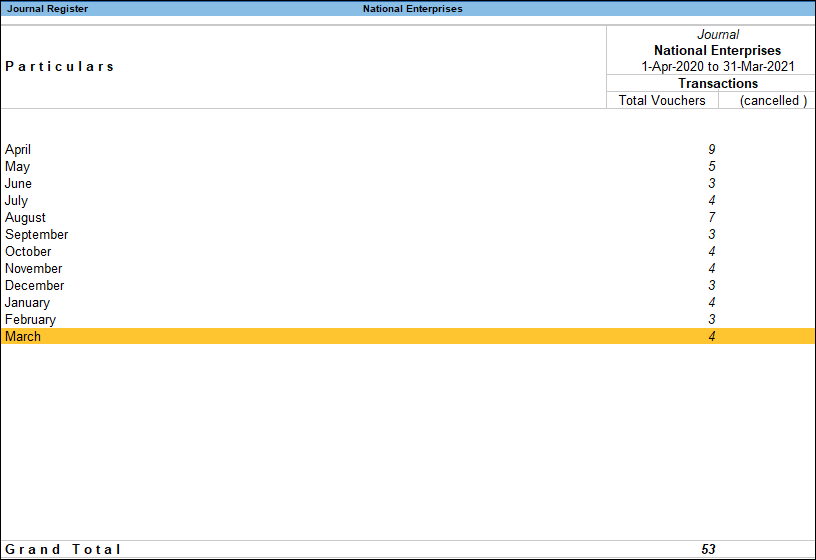Image resolution: width=816 pixels, height=560 pixels.
Task: Click the Grand Total label
Action: (x=62, y=549)
